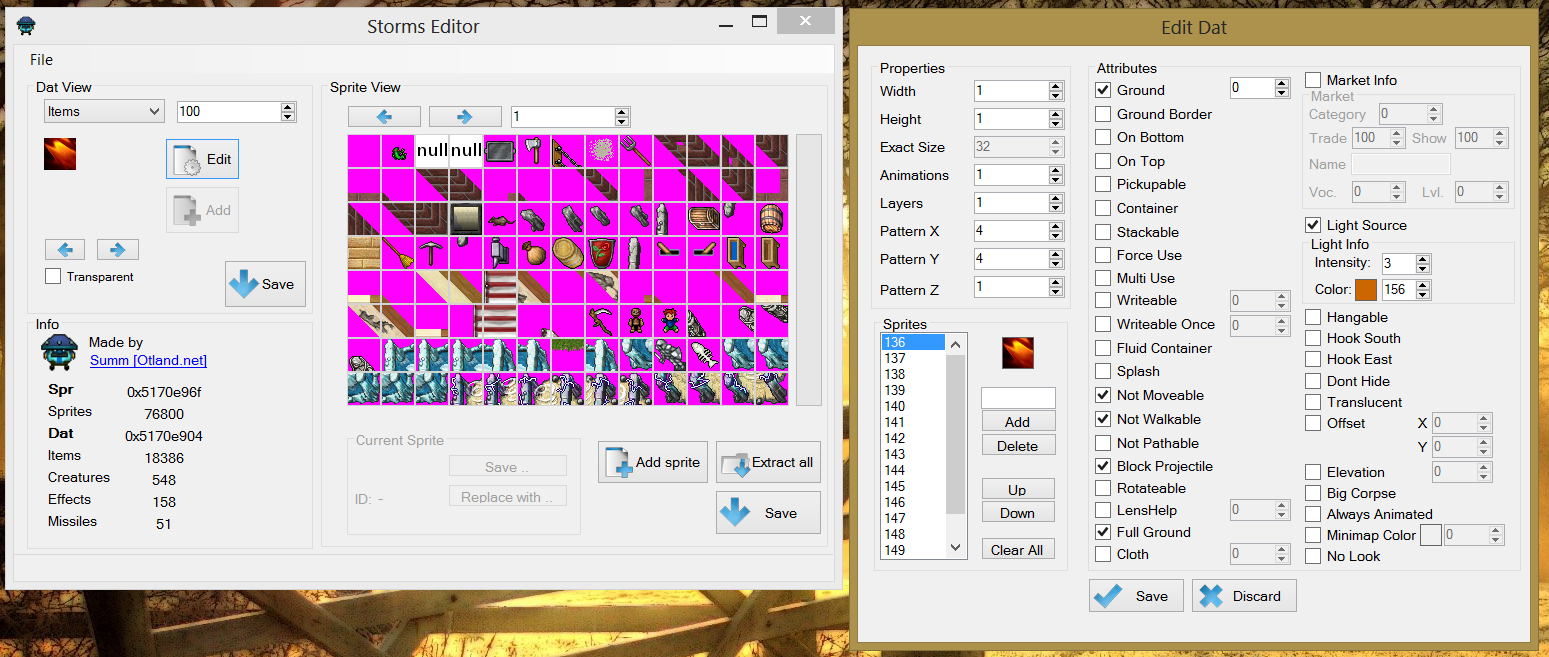Change the item ID 100 stepper
This screenshot has height=657, width=1549.
288,112
